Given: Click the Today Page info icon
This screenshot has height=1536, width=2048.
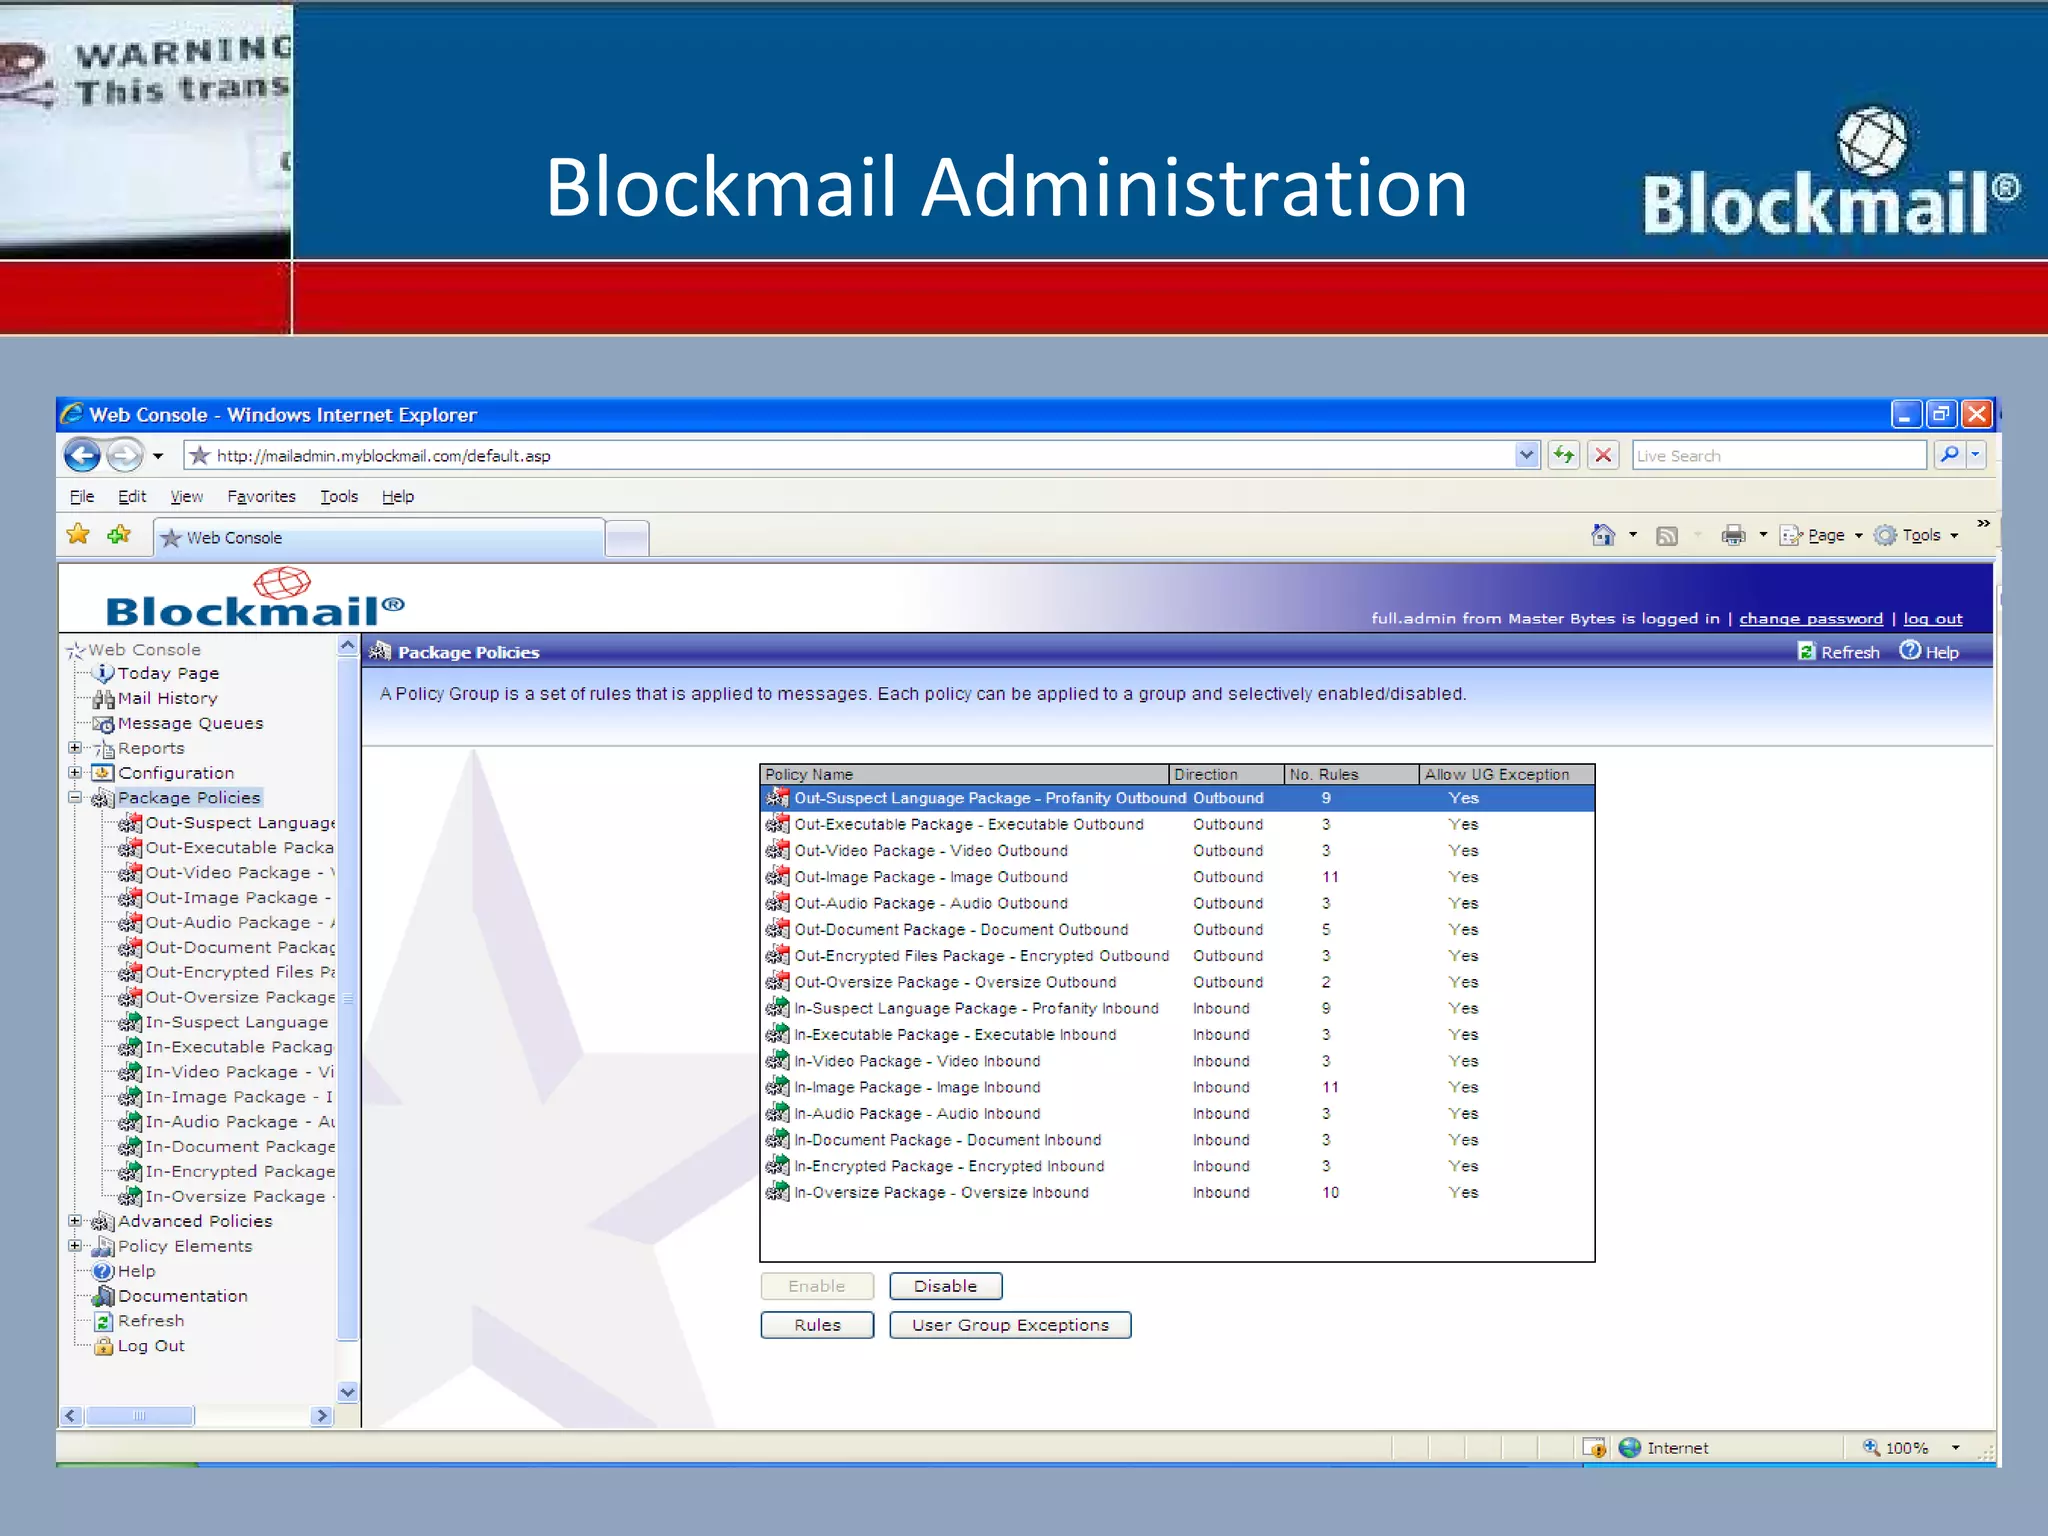Looking at the screenshot, I should point(104,673).
